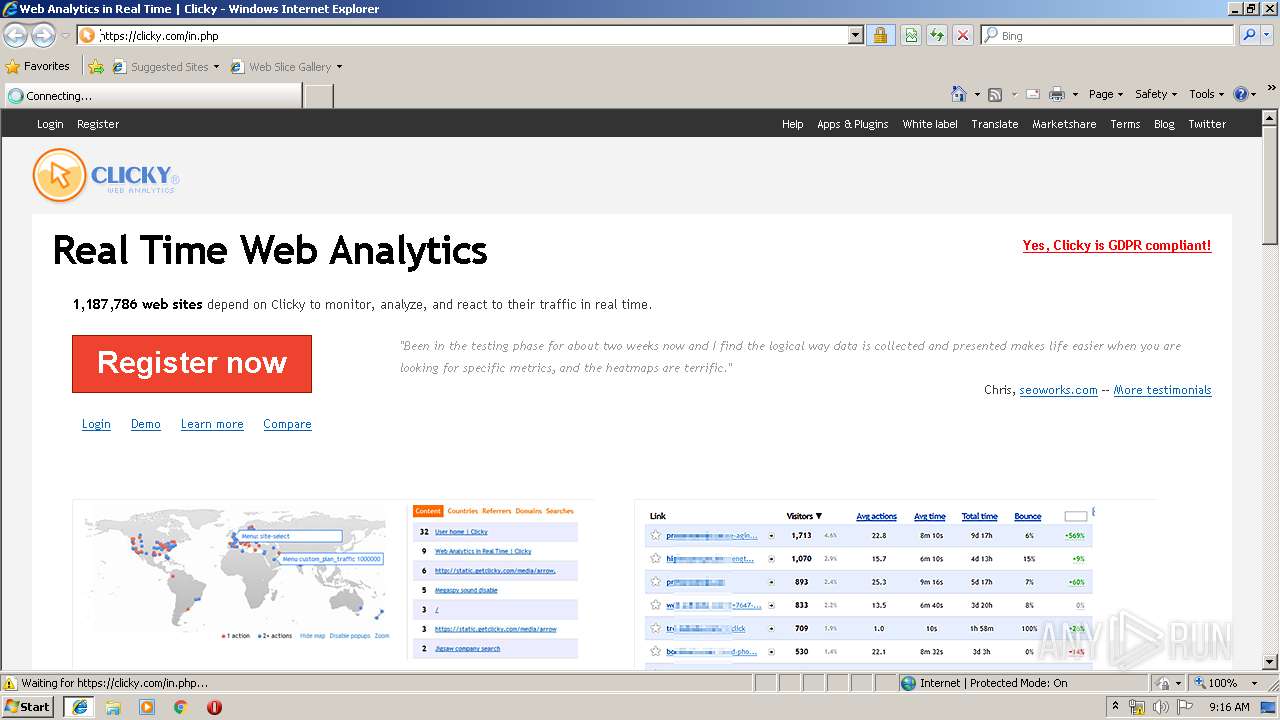Click the Clicky logo

tap(106, 176)
